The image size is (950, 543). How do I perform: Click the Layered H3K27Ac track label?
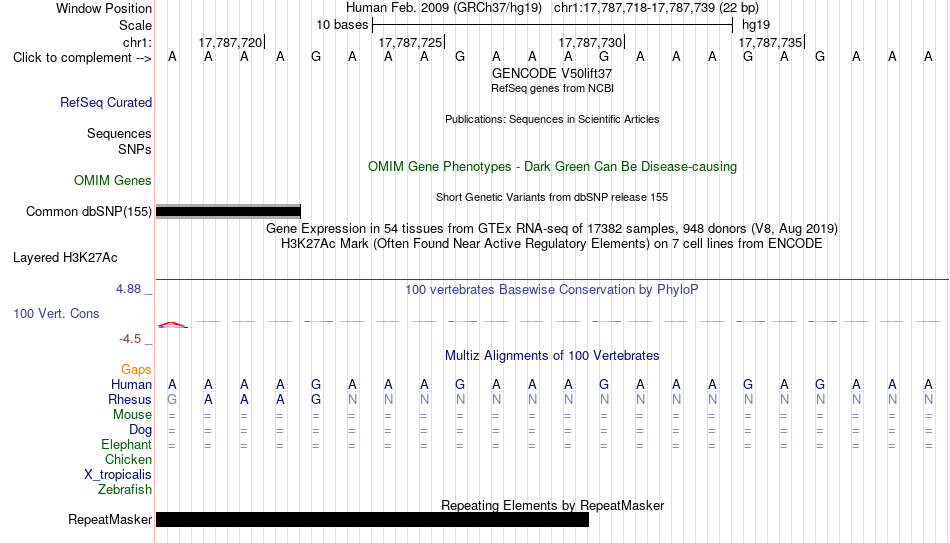(x=65, y=258)
